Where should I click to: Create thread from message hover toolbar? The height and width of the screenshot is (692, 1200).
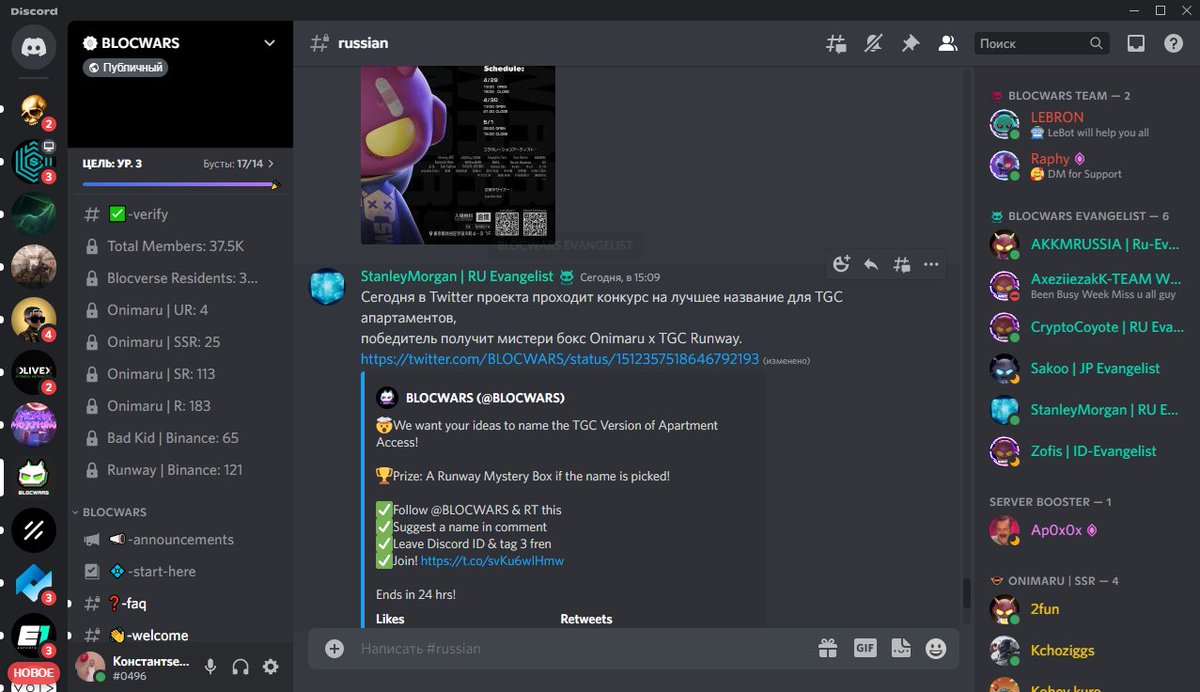901,264
